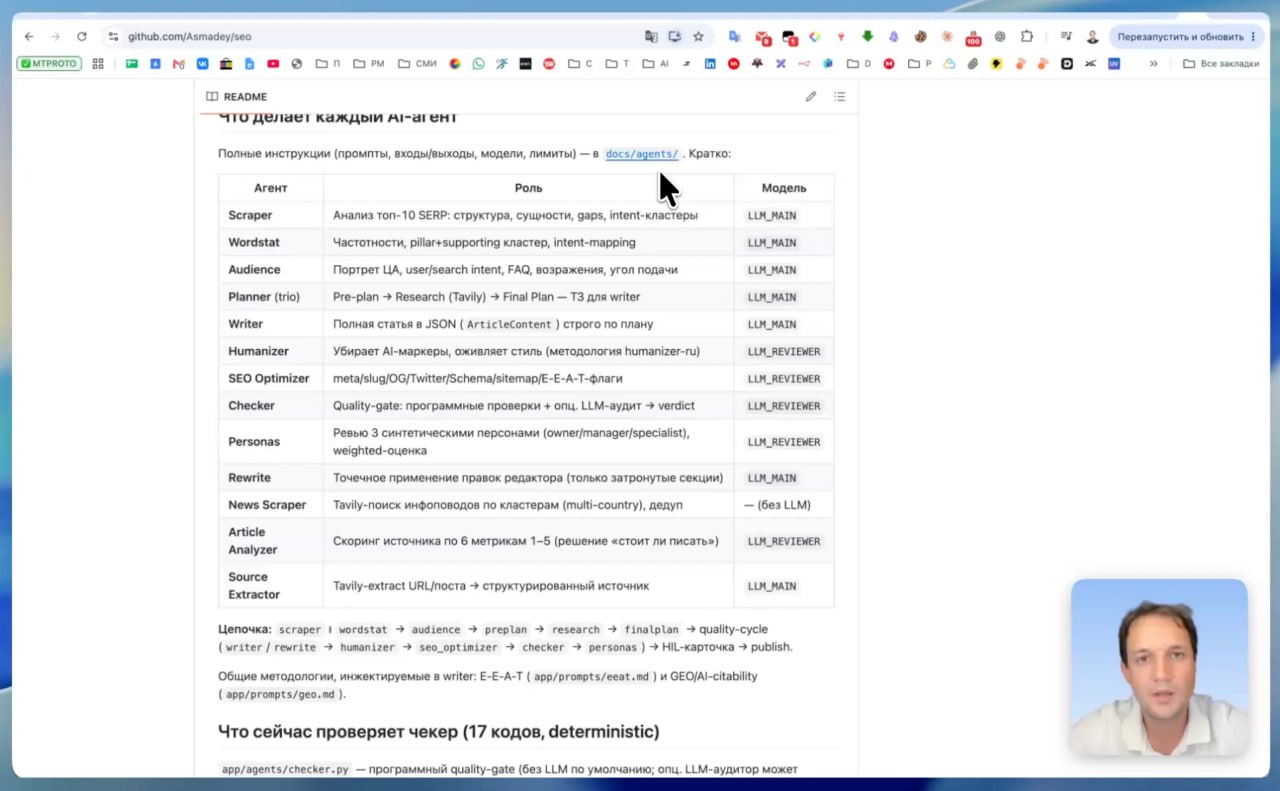Click the README panel heading
The height and width of the screenshot is (791, 1280).
tap(237, 97)
